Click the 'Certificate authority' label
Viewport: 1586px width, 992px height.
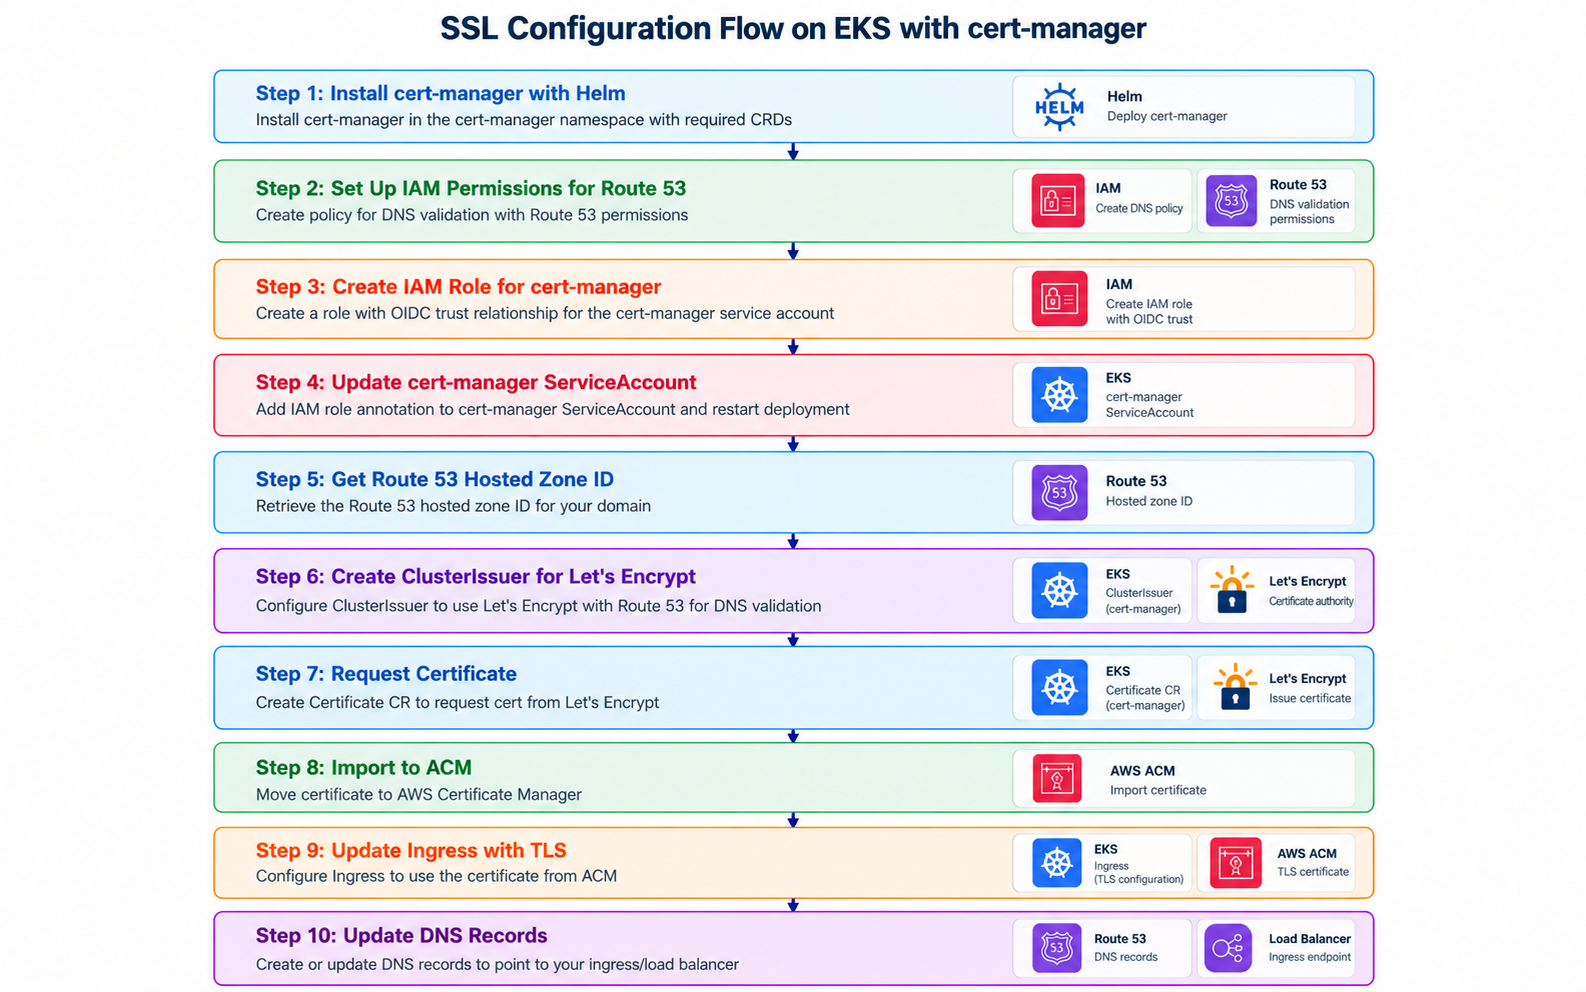coord(1311,602)
